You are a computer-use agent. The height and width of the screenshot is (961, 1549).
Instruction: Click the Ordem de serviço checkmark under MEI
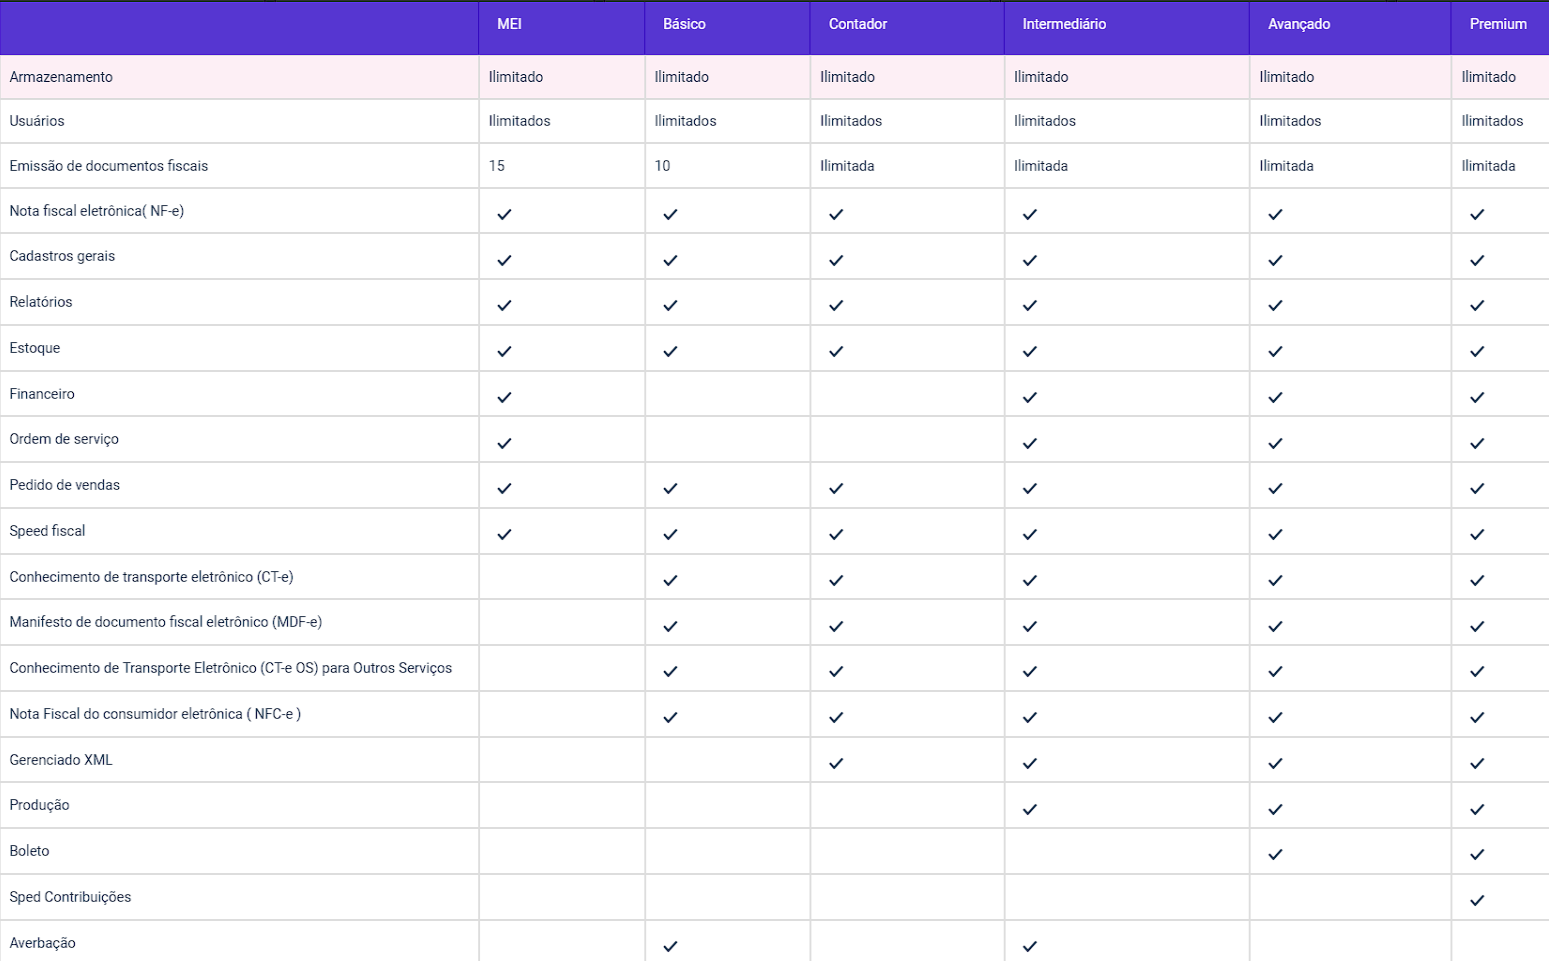[504, 443]
